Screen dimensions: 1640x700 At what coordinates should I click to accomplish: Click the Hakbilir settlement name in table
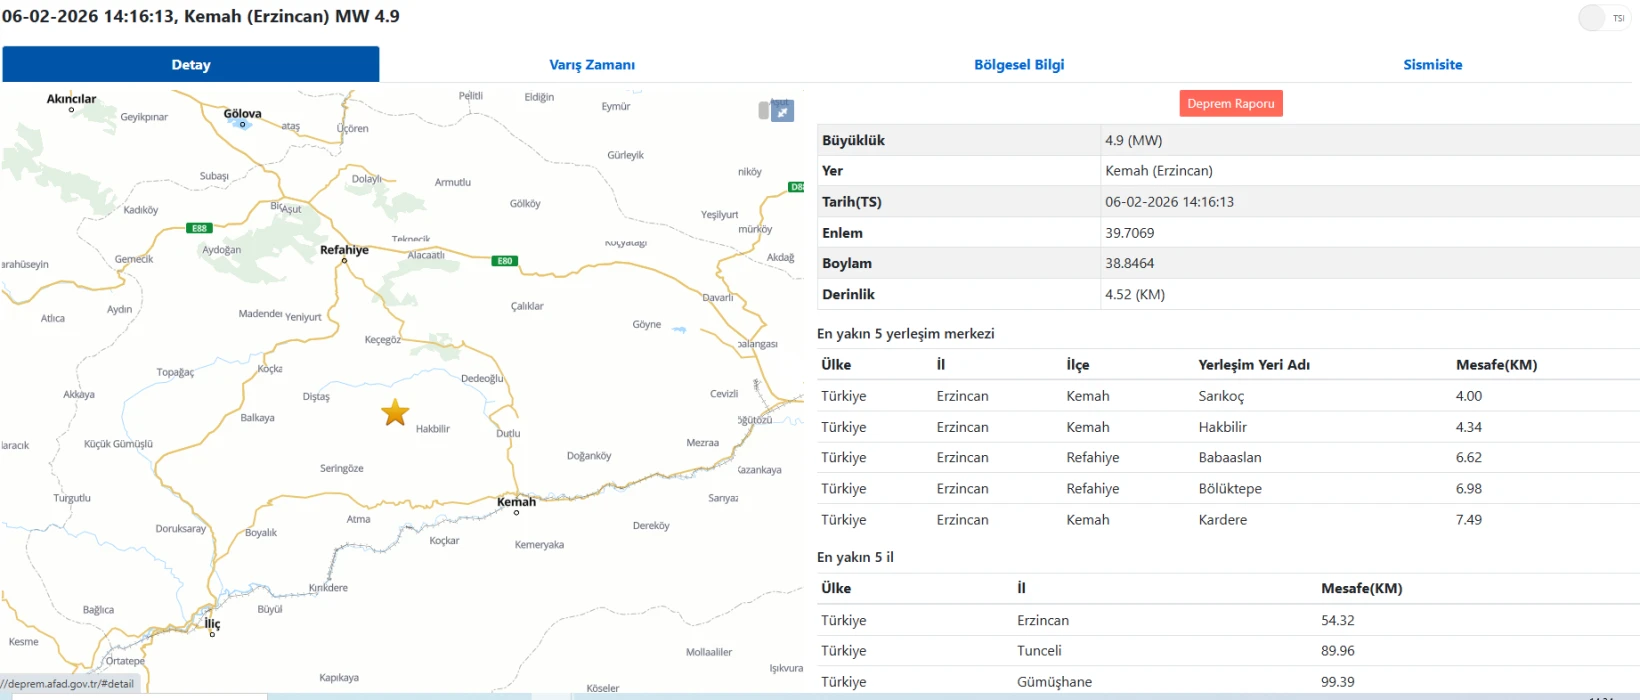pyautogui.click(x=1222, y=427)
